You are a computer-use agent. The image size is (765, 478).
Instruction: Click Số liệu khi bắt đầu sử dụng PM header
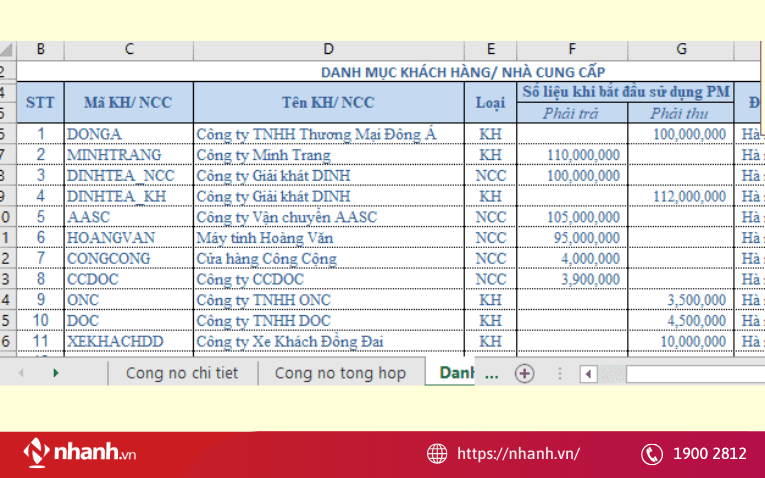coord(625,92)
